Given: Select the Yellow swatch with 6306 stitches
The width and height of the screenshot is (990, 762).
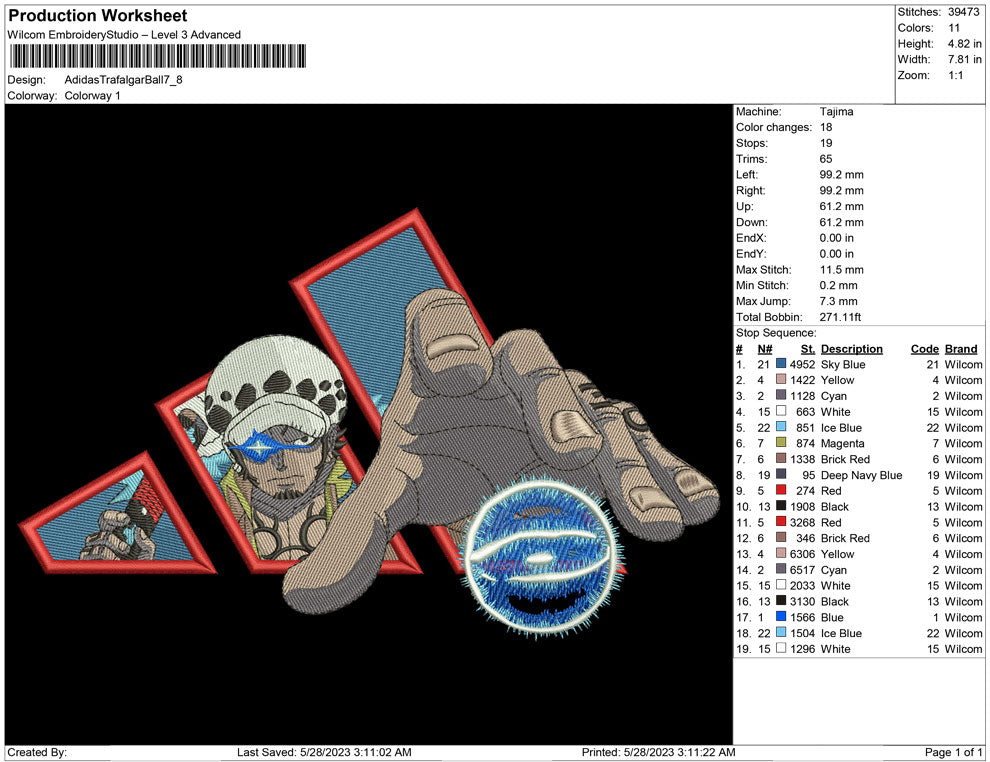Looking at the screenshot, I should [781, 553].
